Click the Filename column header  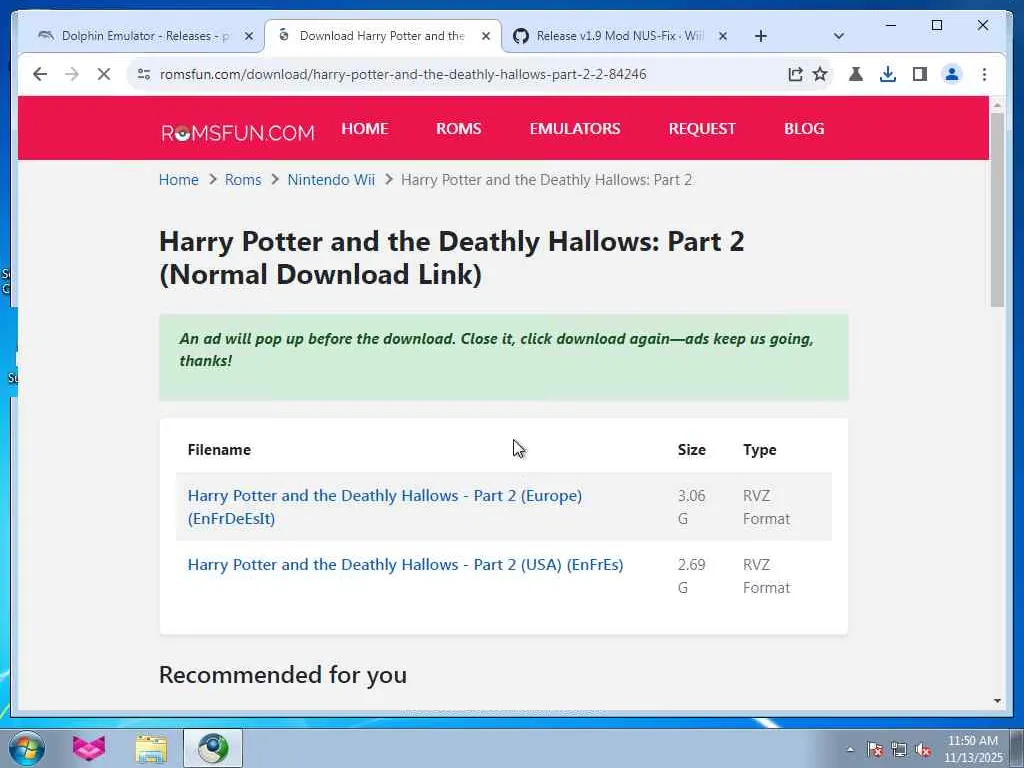click(x=219, y=450)
